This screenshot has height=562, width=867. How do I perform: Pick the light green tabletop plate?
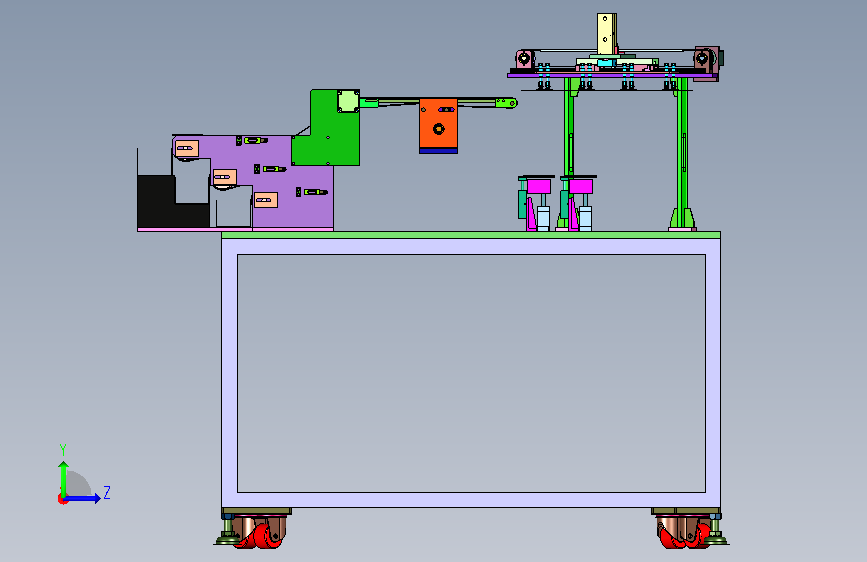pyautogui.click(x=471, y=235)
